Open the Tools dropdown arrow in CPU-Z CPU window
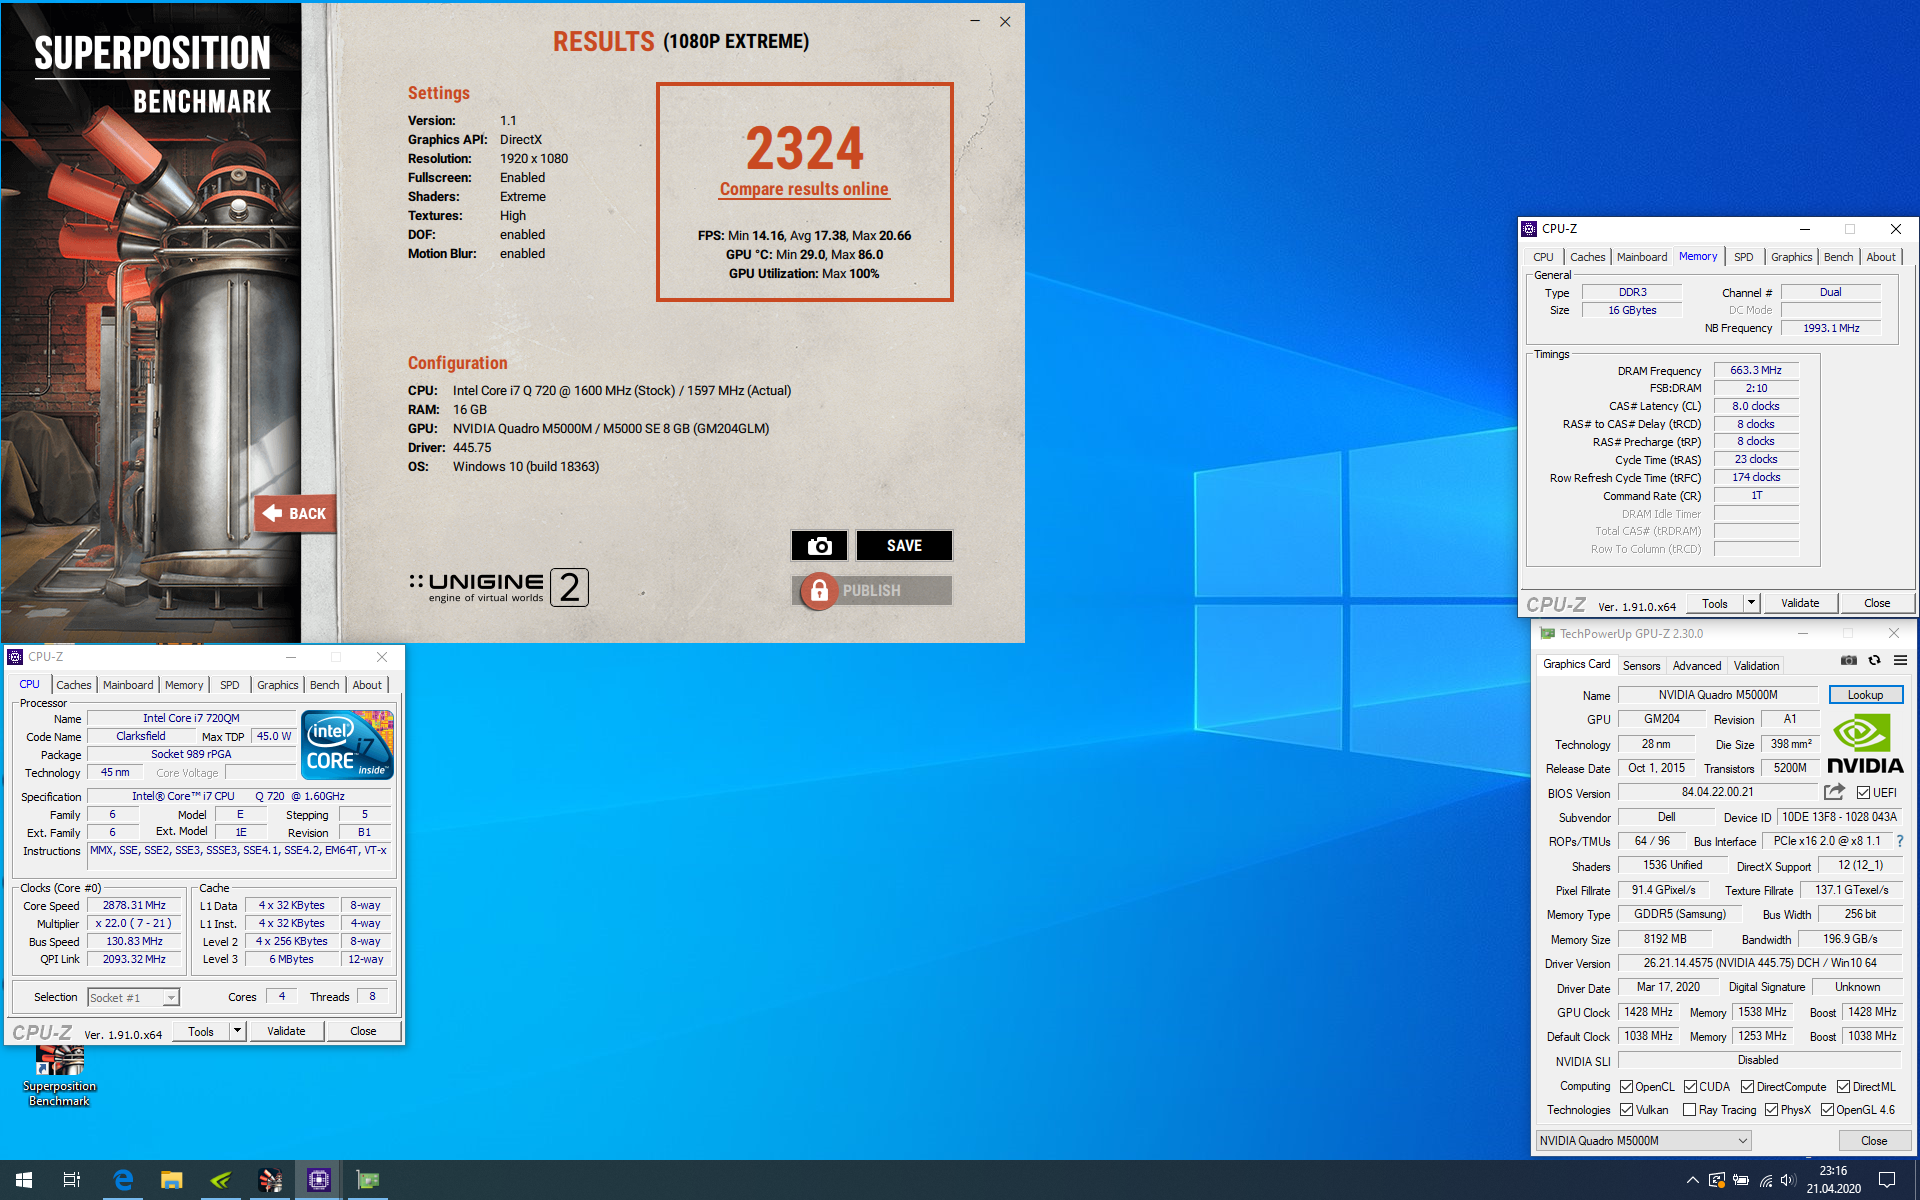The width and height of the screenshot is (1920, 1200). [238, 1031]
